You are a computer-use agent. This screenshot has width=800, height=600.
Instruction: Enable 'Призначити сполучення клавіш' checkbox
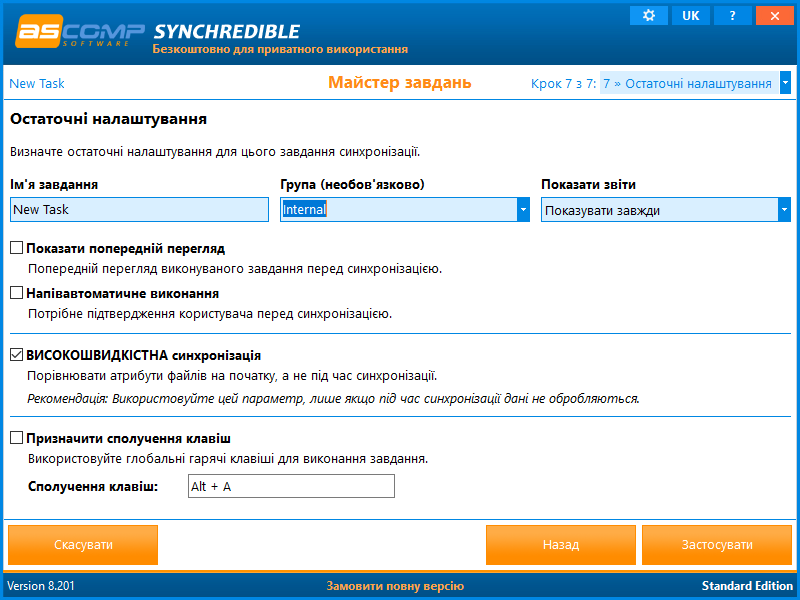pos(16,438)
